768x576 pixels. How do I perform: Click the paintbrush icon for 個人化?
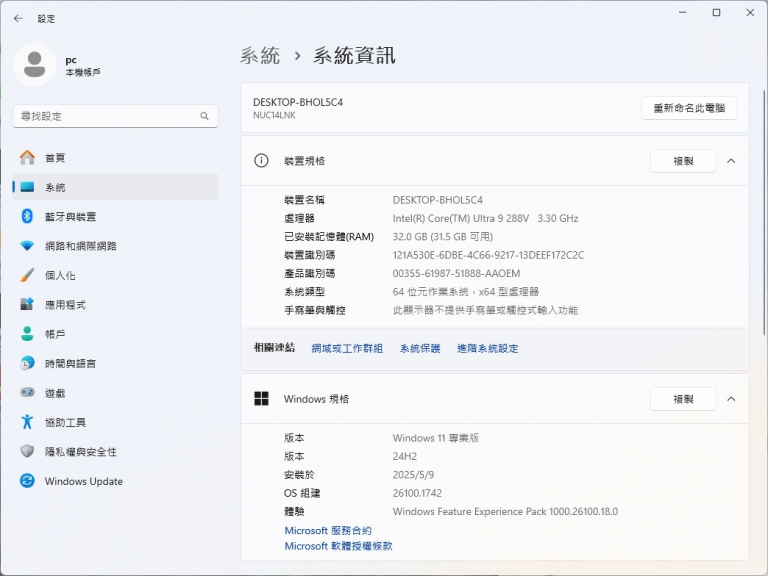27,275
